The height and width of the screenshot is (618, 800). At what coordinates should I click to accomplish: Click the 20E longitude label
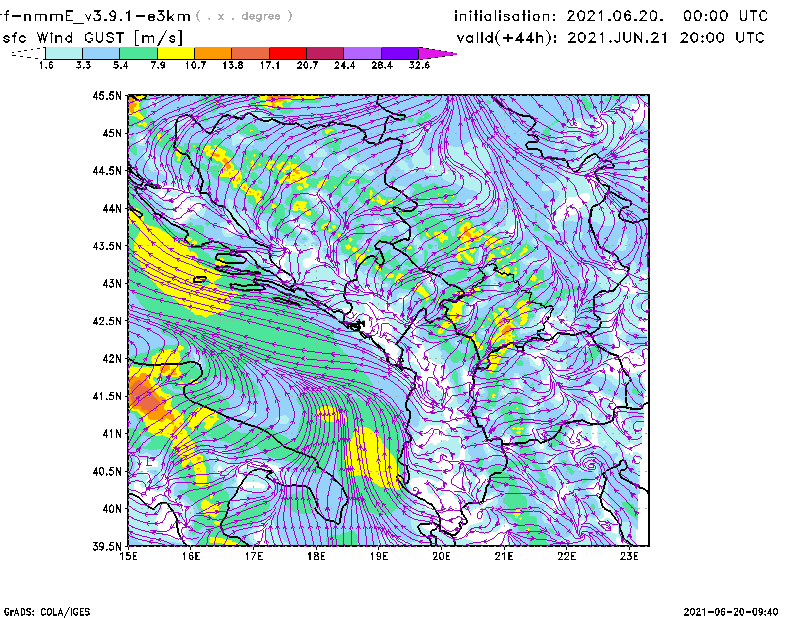pos(441,556)
